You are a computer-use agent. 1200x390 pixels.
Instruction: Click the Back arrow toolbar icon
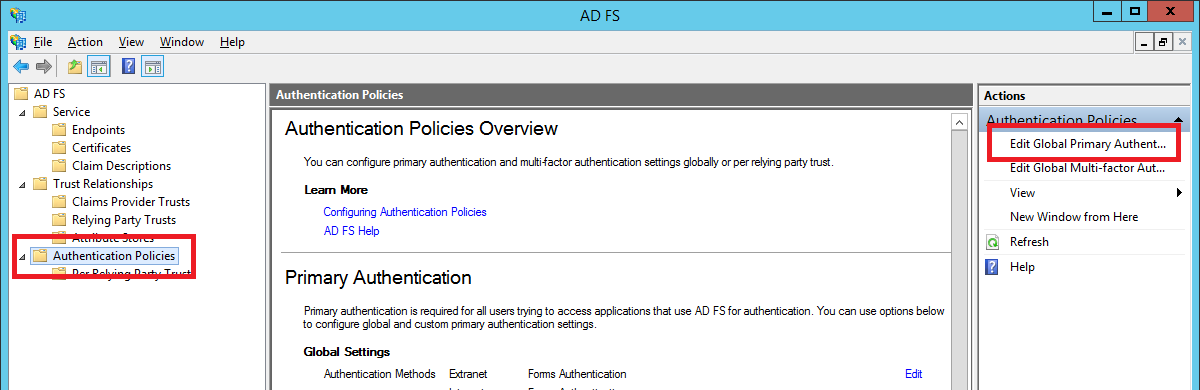pyautogui.click(x=21, y=67)
